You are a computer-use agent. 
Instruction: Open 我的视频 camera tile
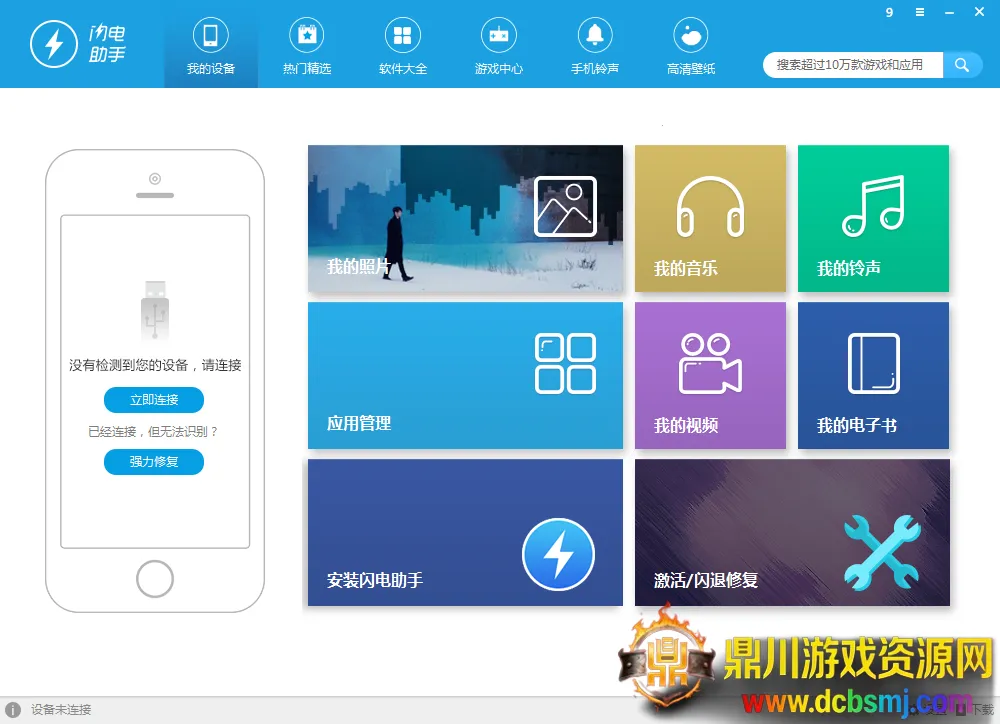click(x=710, y=375)
